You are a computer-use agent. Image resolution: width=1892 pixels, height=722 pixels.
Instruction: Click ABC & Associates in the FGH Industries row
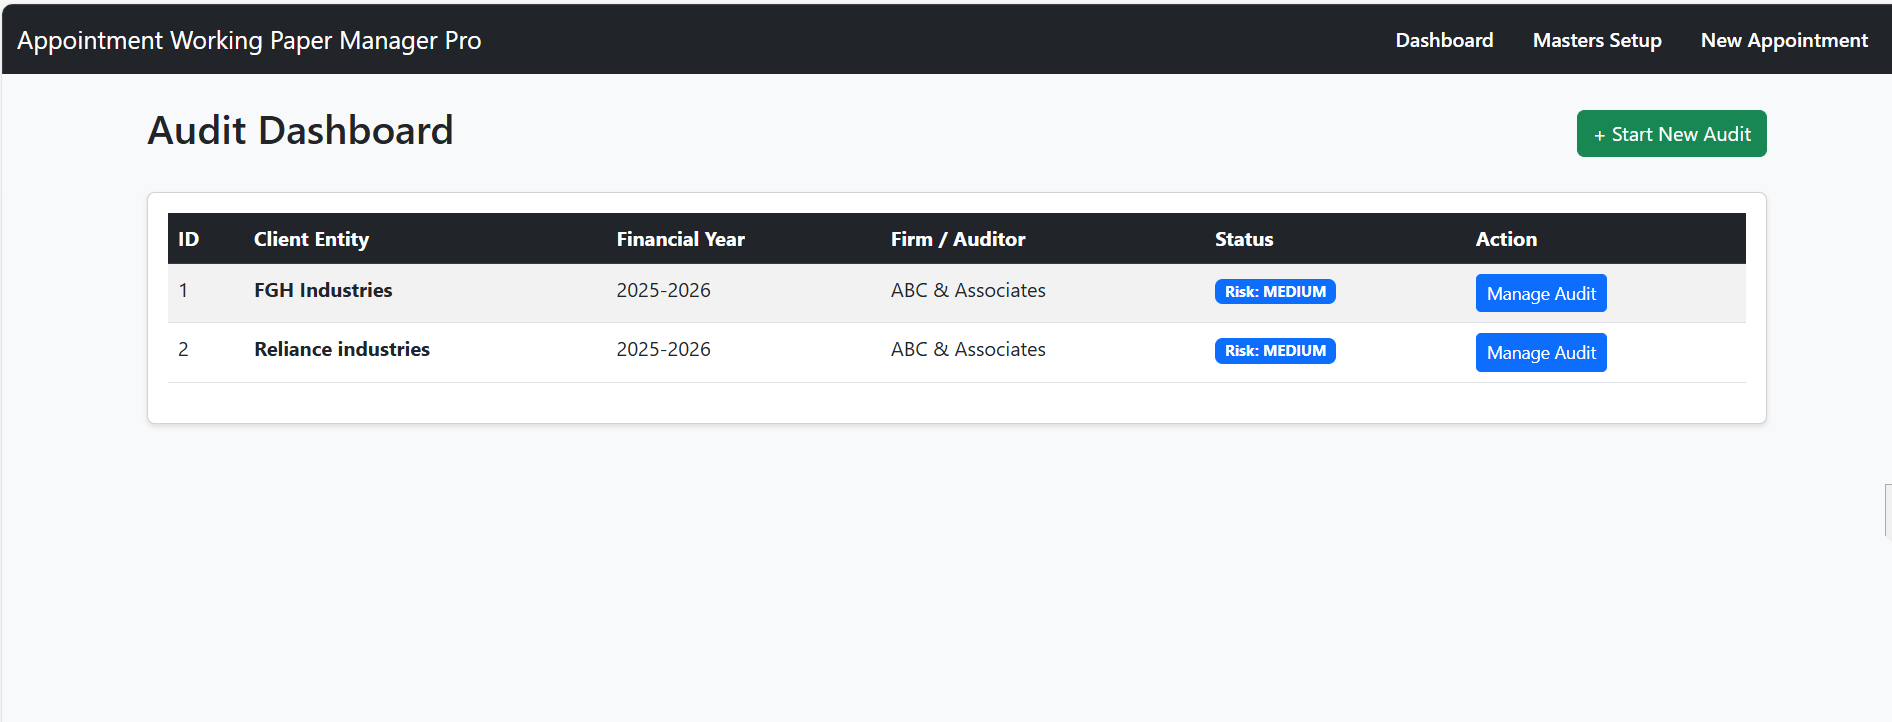pyautogui.click(x=967, y=290)
